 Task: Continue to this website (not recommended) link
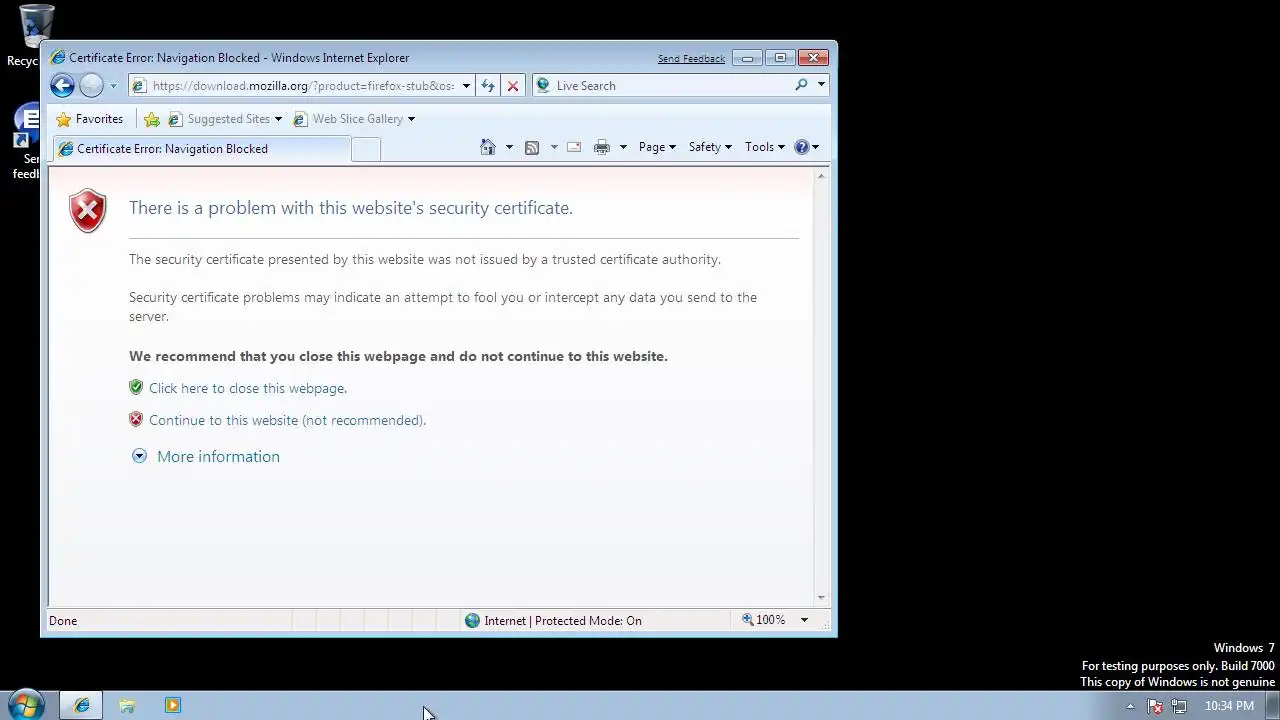click(x=287, y=420)
